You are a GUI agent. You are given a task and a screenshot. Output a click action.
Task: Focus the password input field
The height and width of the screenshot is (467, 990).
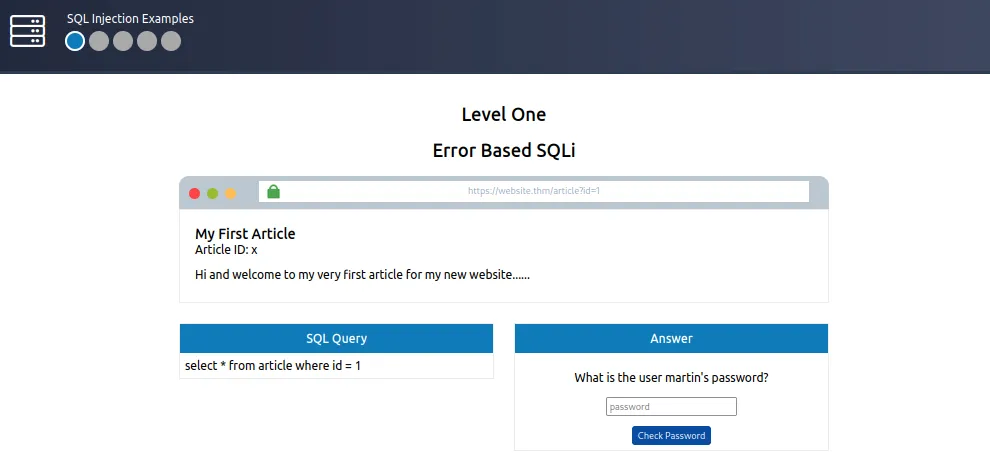point(671,406)
